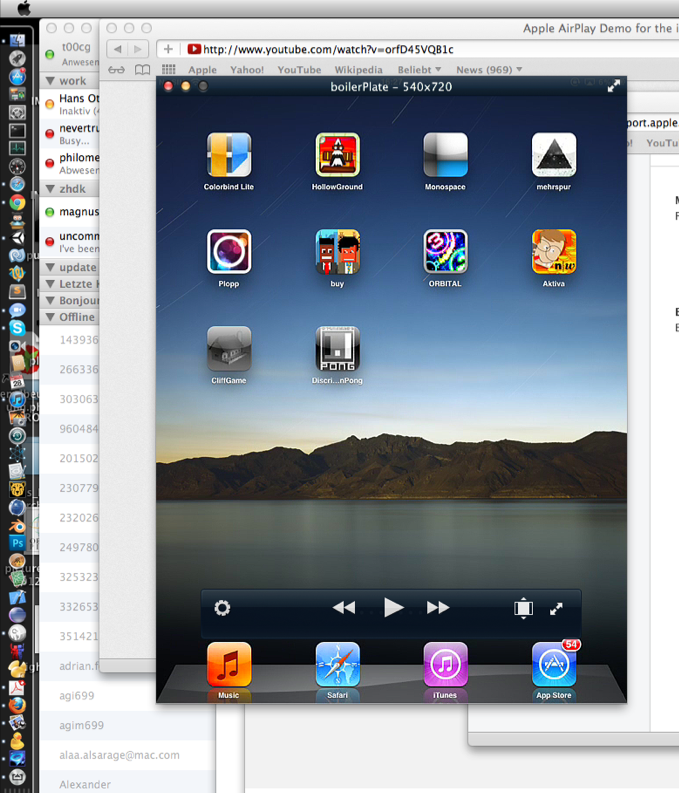Expand the Beliebt bookmarks dropdown

[x=419, y=70]
